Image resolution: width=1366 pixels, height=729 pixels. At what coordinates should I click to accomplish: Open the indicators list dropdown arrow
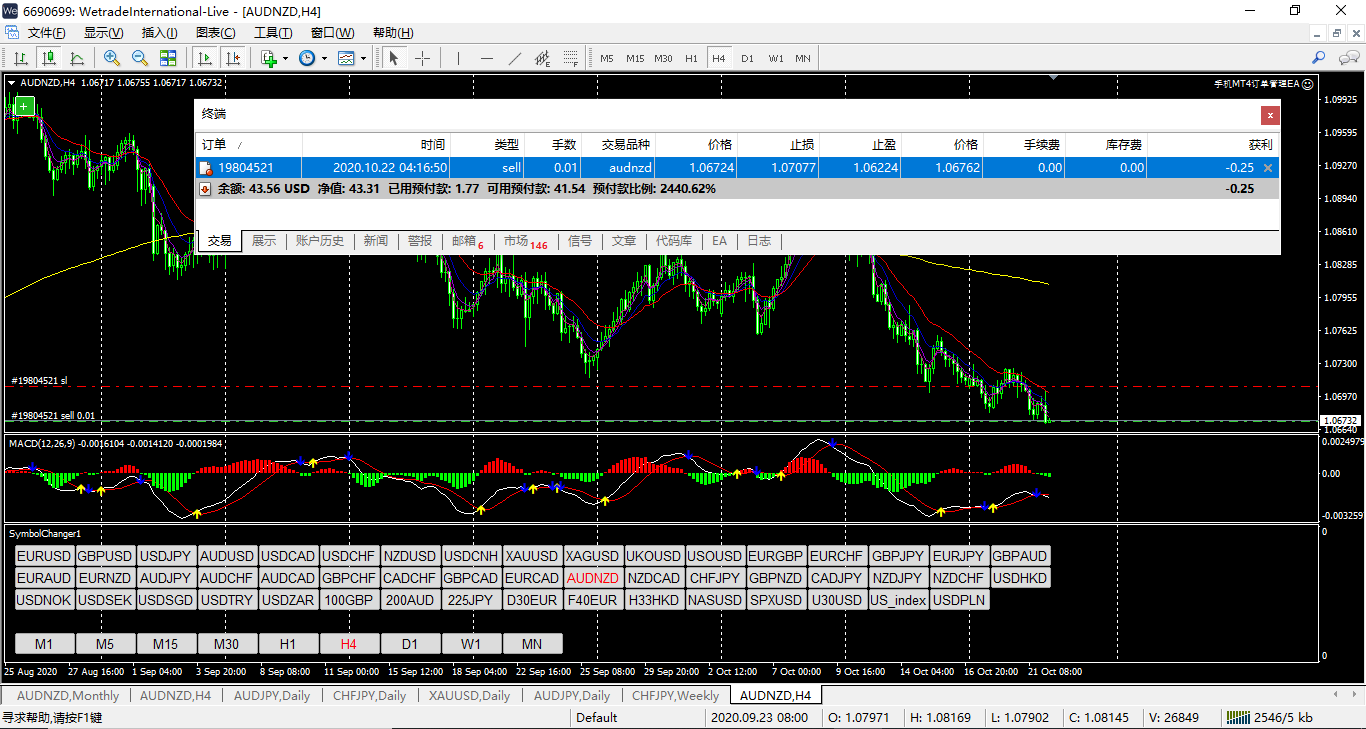(285, 58)
